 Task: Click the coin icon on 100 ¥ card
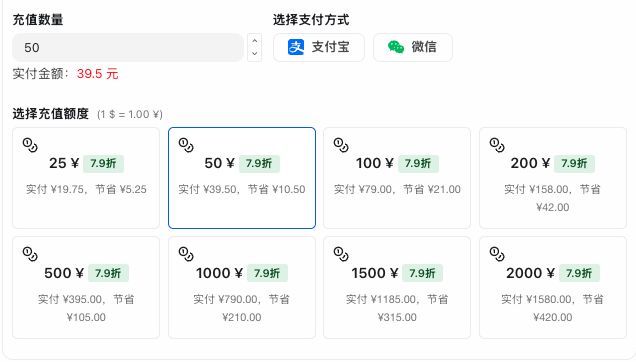[x=341, y=145]
